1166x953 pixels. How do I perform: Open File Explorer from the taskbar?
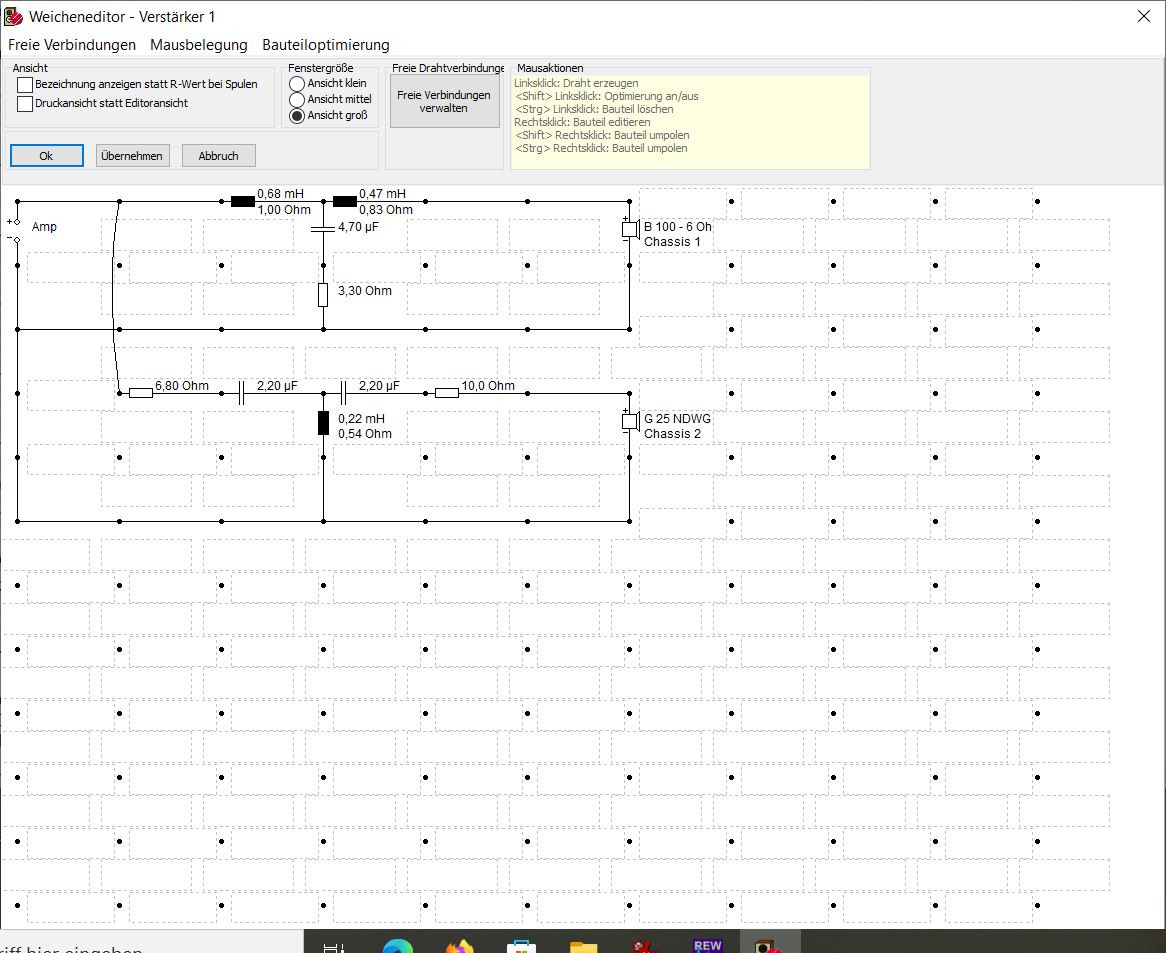click(584, 946)
